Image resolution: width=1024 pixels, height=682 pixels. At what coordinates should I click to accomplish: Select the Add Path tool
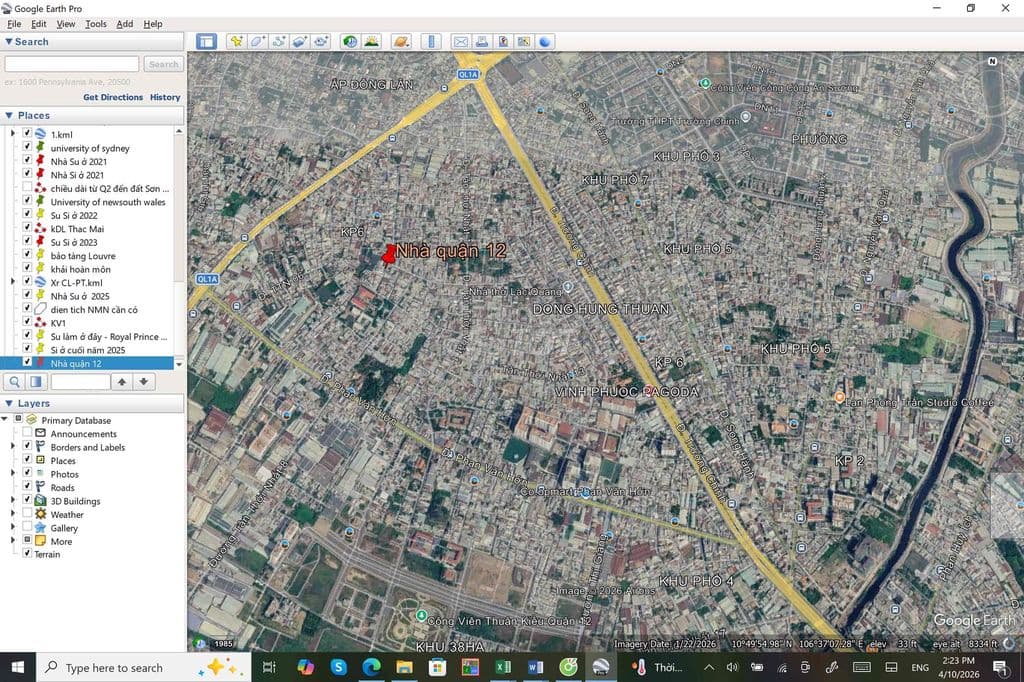[279, 42]
